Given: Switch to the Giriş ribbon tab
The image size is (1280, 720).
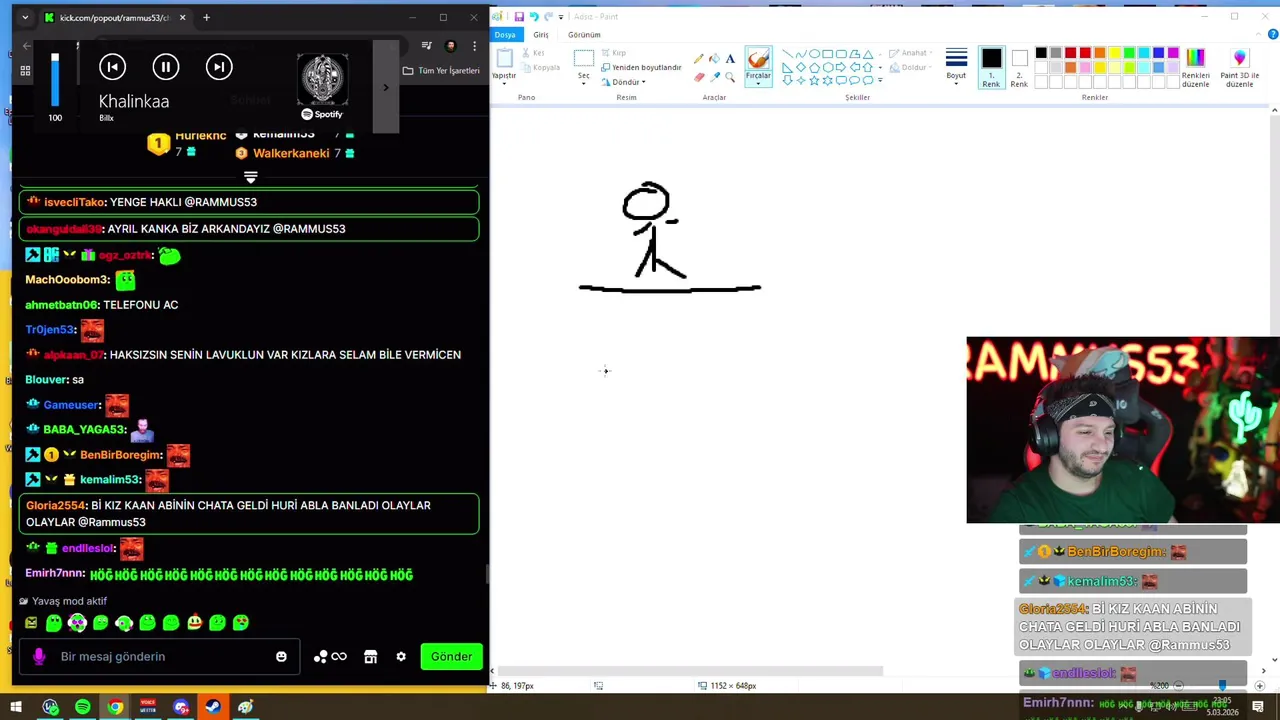Looking at the screenshot, I should [x=541, y=35].
